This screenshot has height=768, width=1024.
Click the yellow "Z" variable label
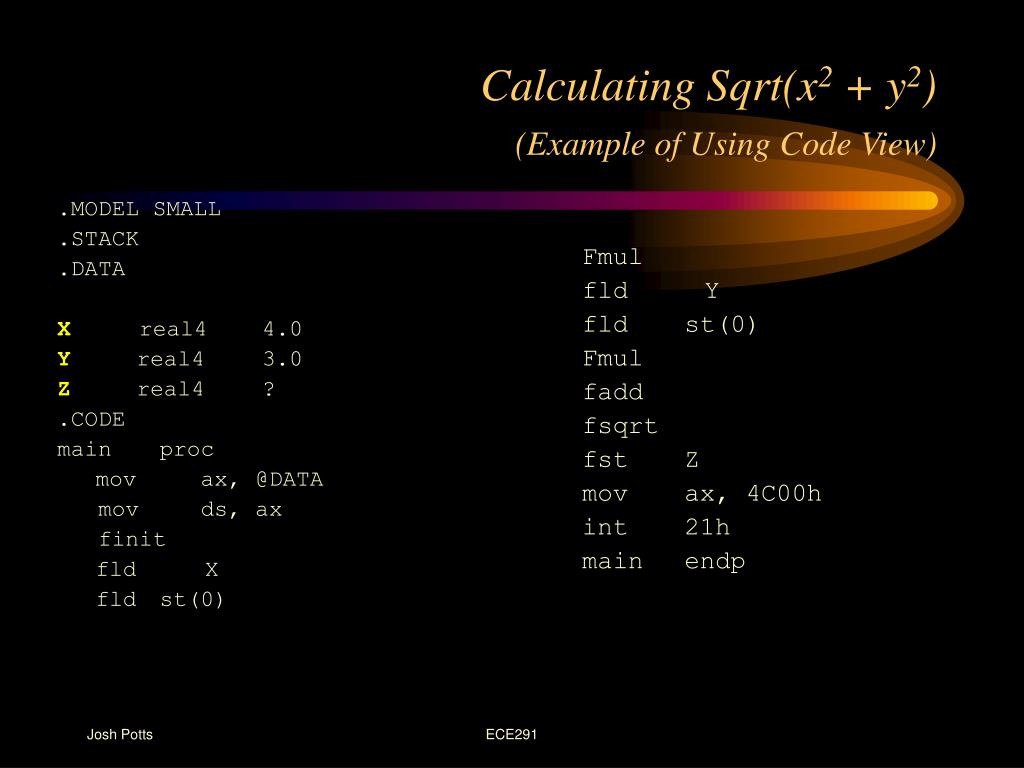[64, 389]
